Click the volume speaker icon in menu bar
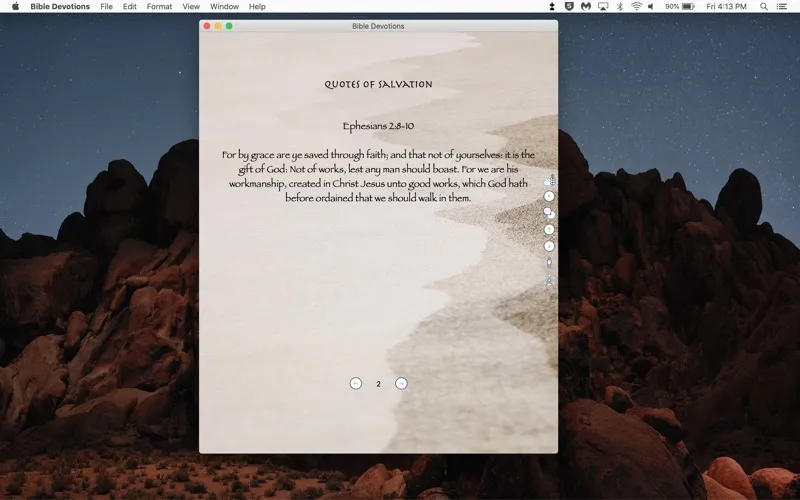This screenshot has height=500, width=800. click(651, 7)
